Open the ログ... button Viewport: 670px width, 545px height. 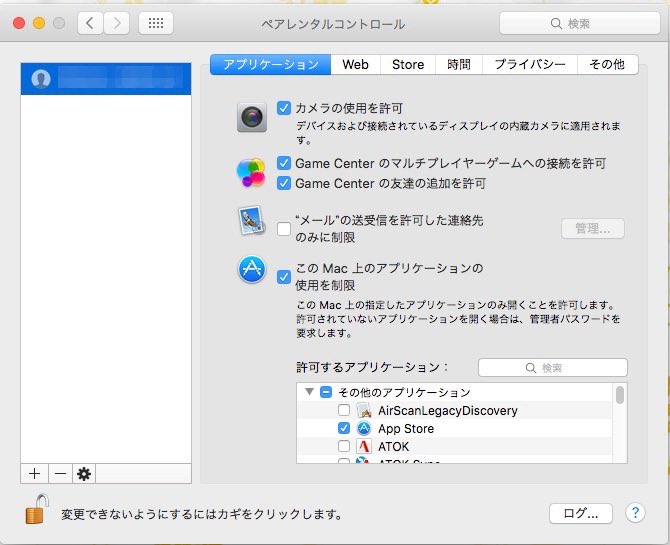pos(581,513)
